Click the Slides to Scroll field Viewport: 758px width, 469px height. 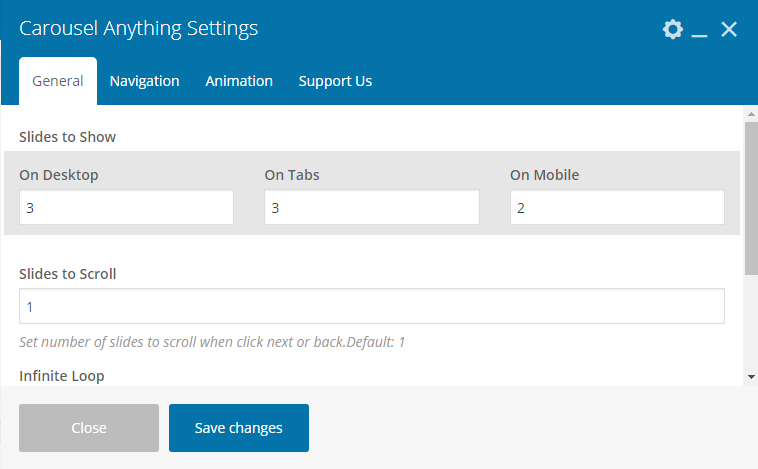click(x=372, y=306)
